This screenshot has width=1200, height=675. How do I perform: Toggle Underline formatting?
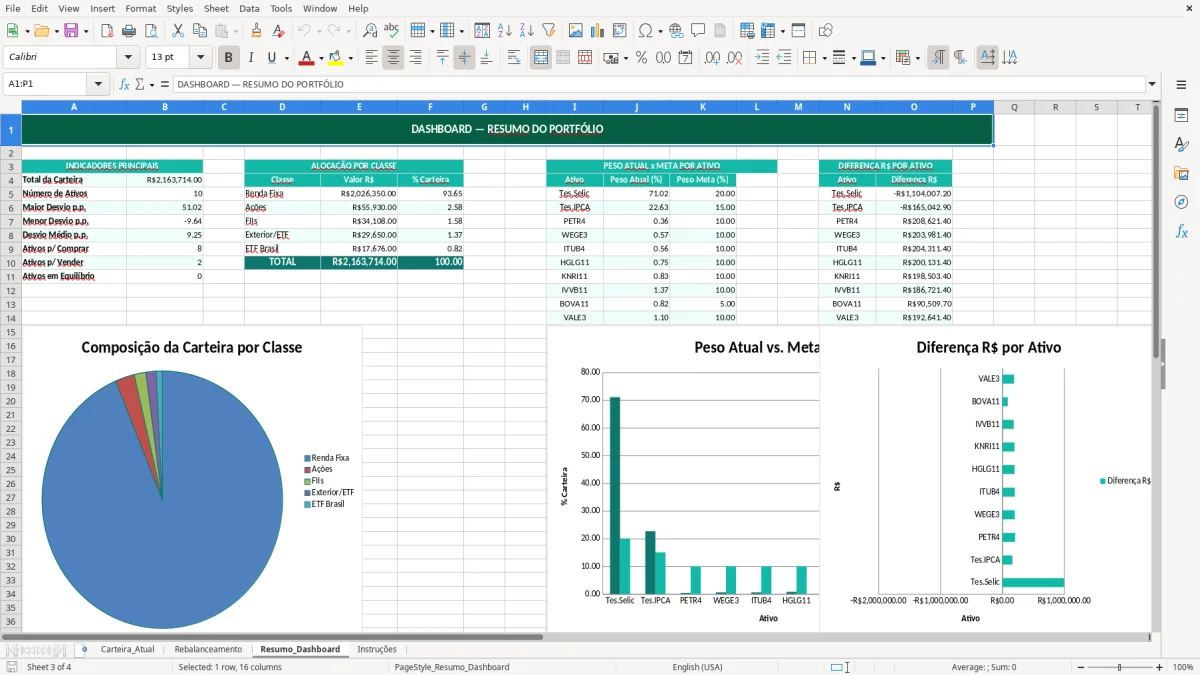click(x=272, y=58)
